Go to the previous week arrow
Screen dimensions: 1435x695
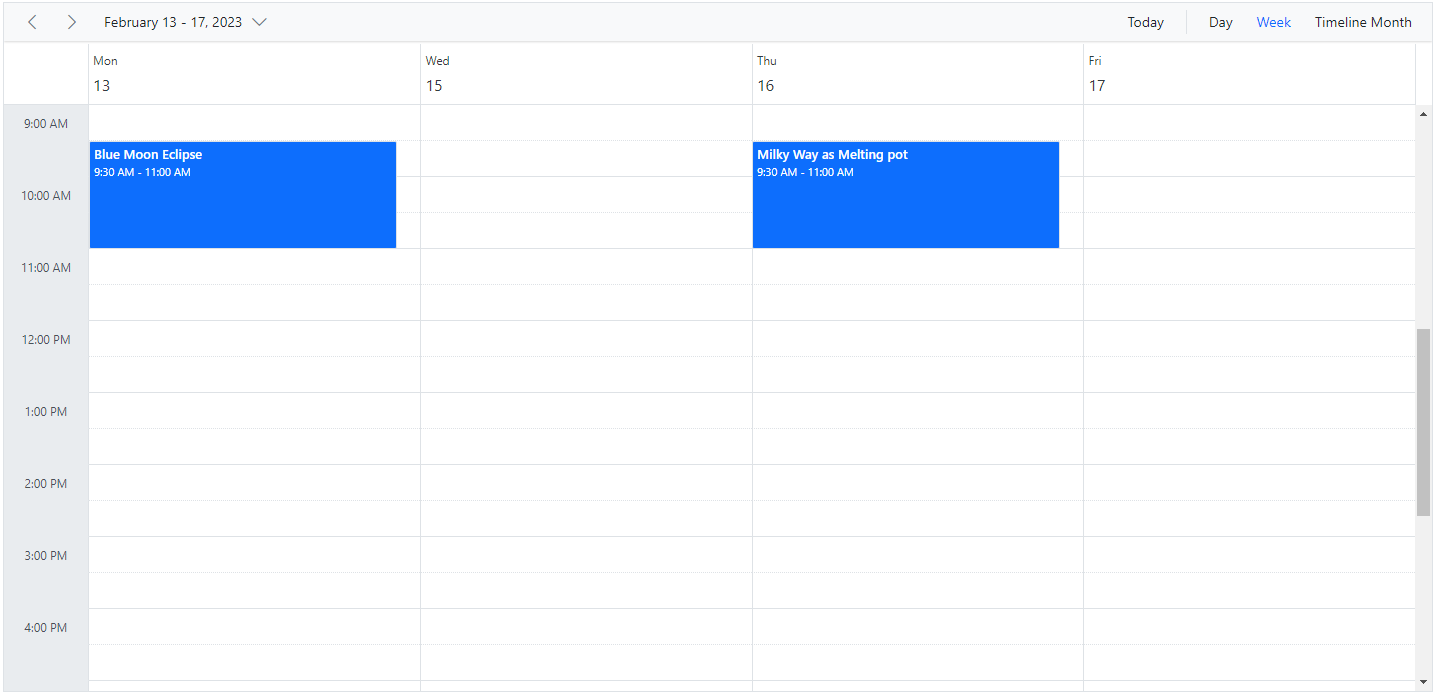tap(32, 22)
